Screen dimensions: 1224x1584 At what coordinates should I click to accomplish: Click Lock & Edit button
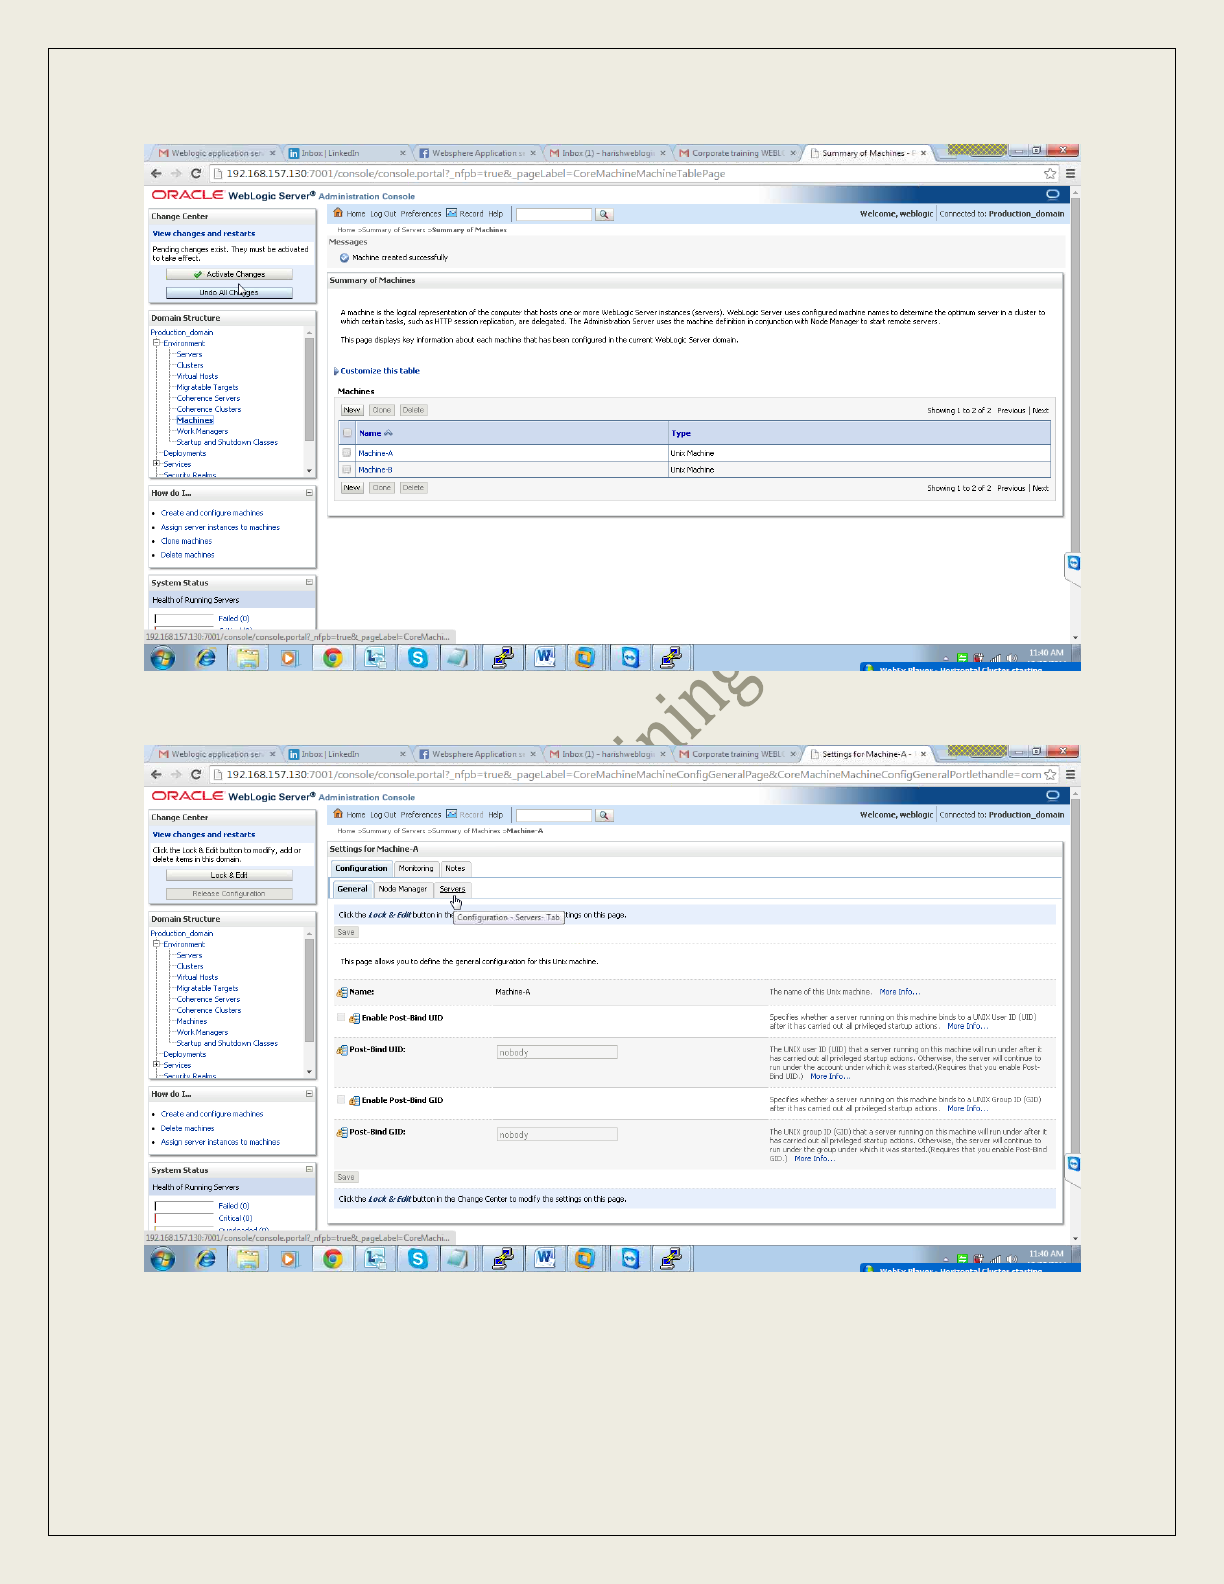(229, 875)
